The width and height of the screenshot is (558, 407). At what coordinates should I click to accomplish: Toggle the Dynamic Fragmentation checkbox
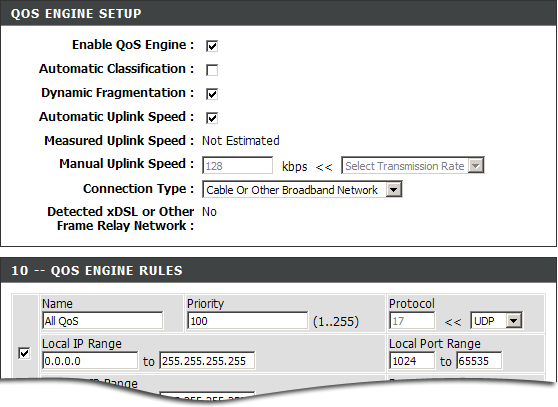pyautogui.click(x=212, y=94)
